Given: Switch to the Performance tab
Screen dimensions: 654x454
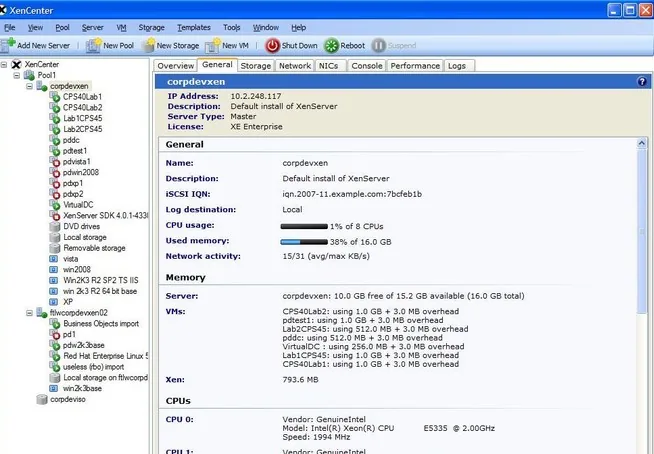Looking at the screenshot, I should (x=415, y=66).
